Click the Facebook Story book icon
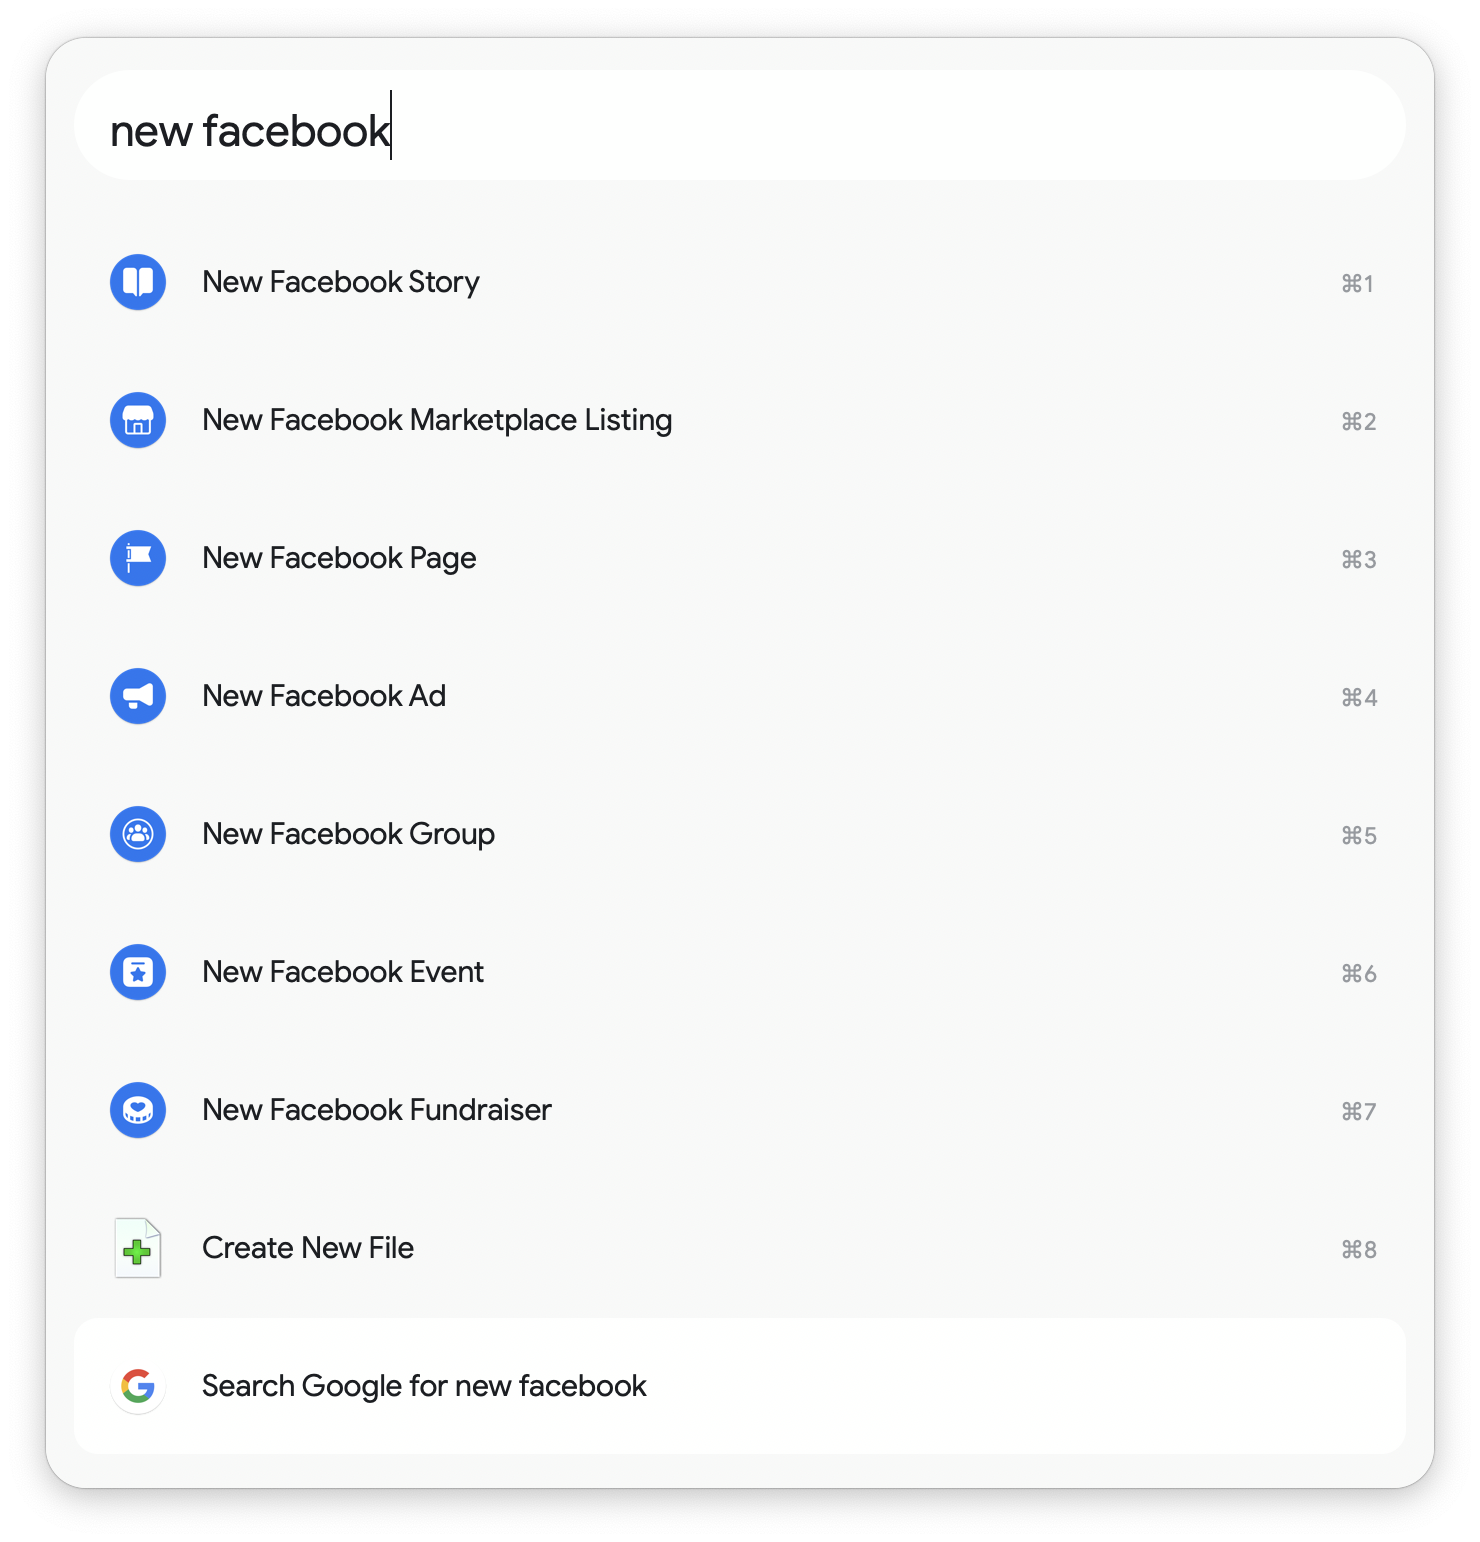1480x1542 pixels. click(138, 282)
